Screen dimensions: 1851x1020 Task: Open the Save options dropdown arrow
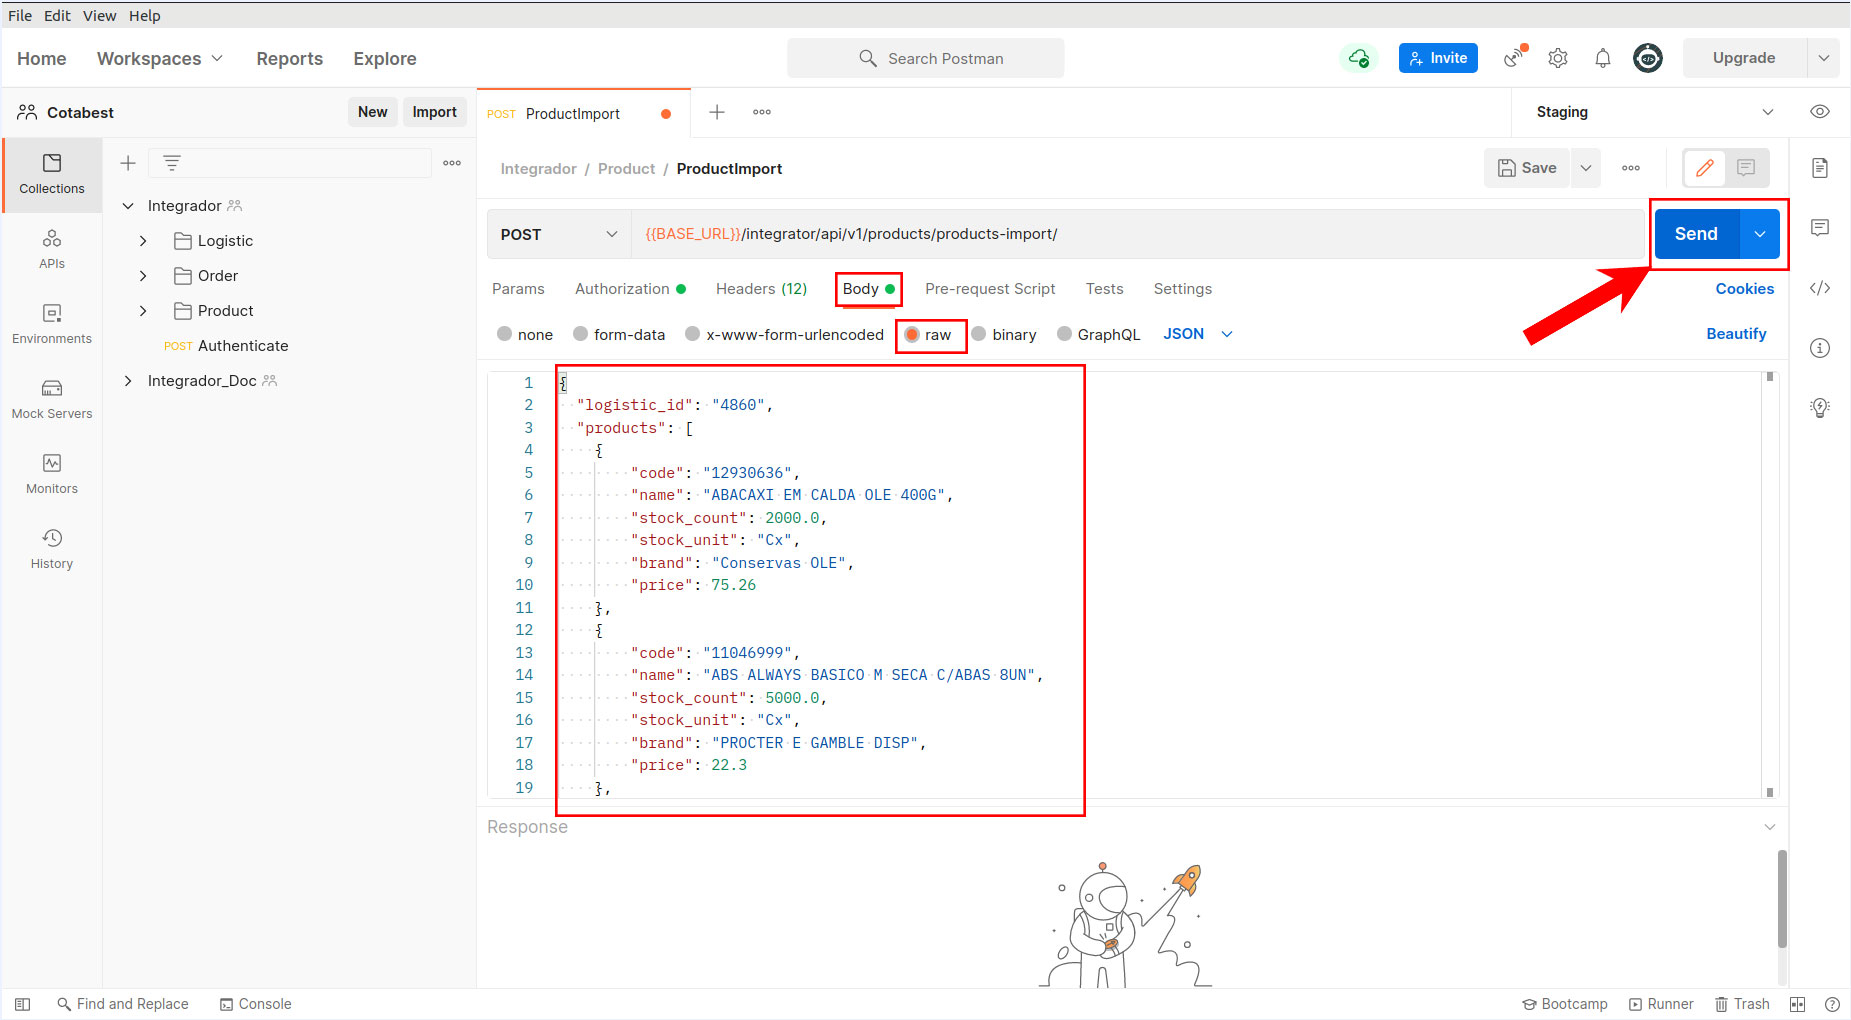pyautogui.click(x=1586, y=168)
